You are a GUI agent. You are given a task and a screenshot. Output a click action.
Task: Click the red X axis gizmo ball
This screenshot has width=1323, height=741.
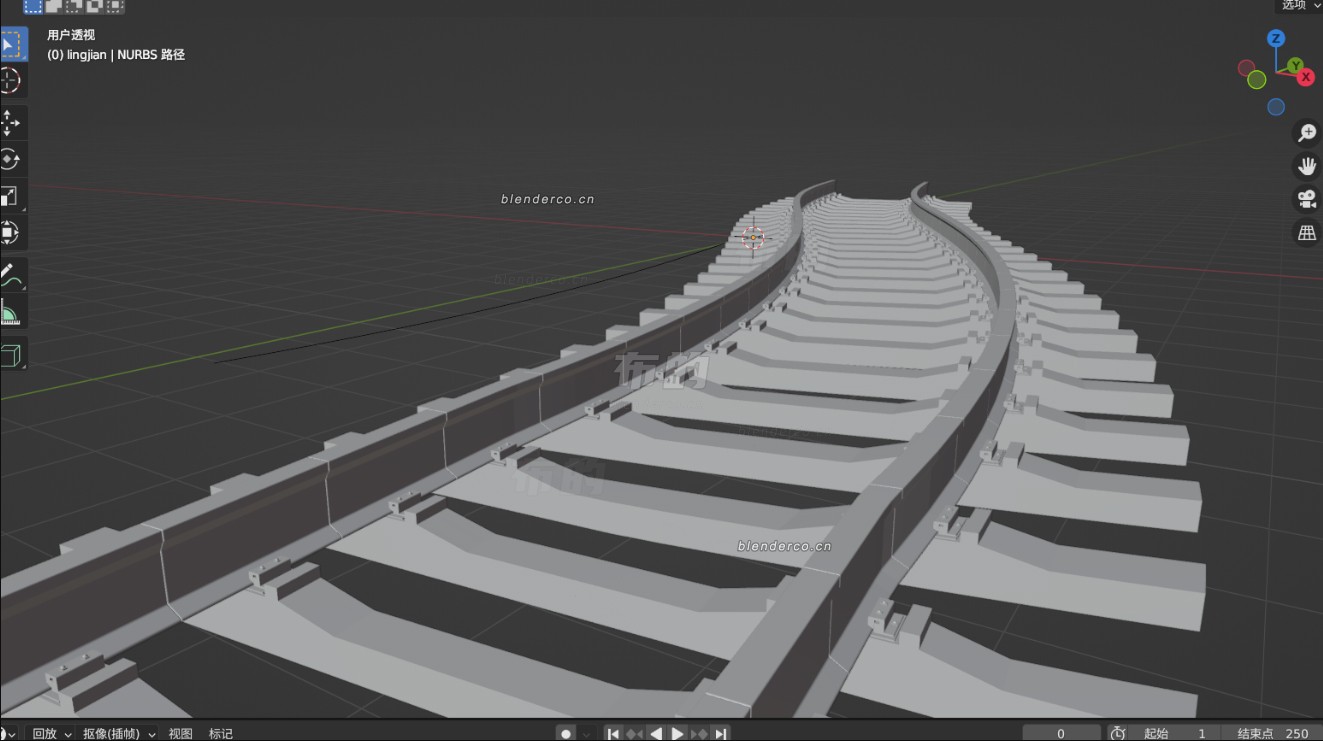coord(1306,77)
